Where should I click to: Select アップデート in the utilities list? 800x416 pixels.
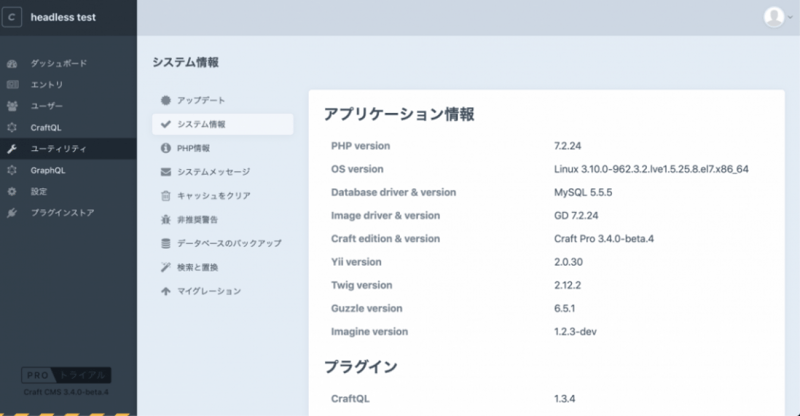(x=201, y=101)
